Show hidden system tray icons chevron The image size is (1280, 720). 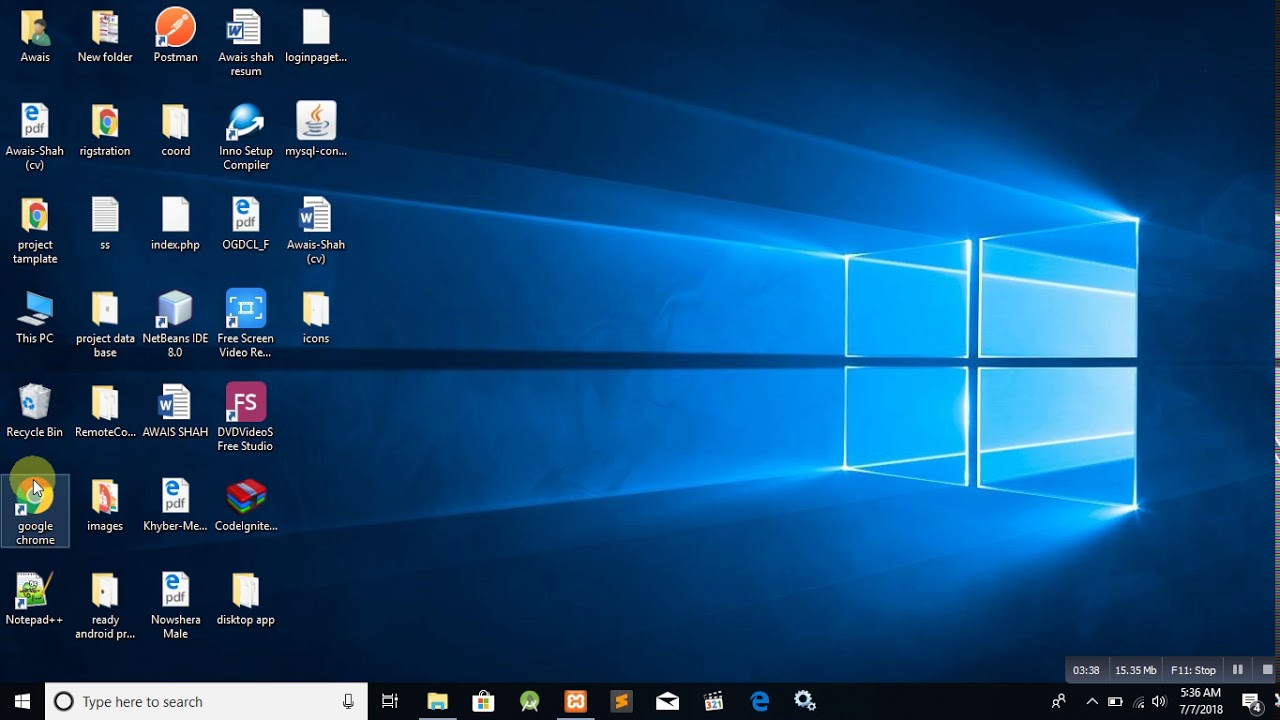point(1092,701)
